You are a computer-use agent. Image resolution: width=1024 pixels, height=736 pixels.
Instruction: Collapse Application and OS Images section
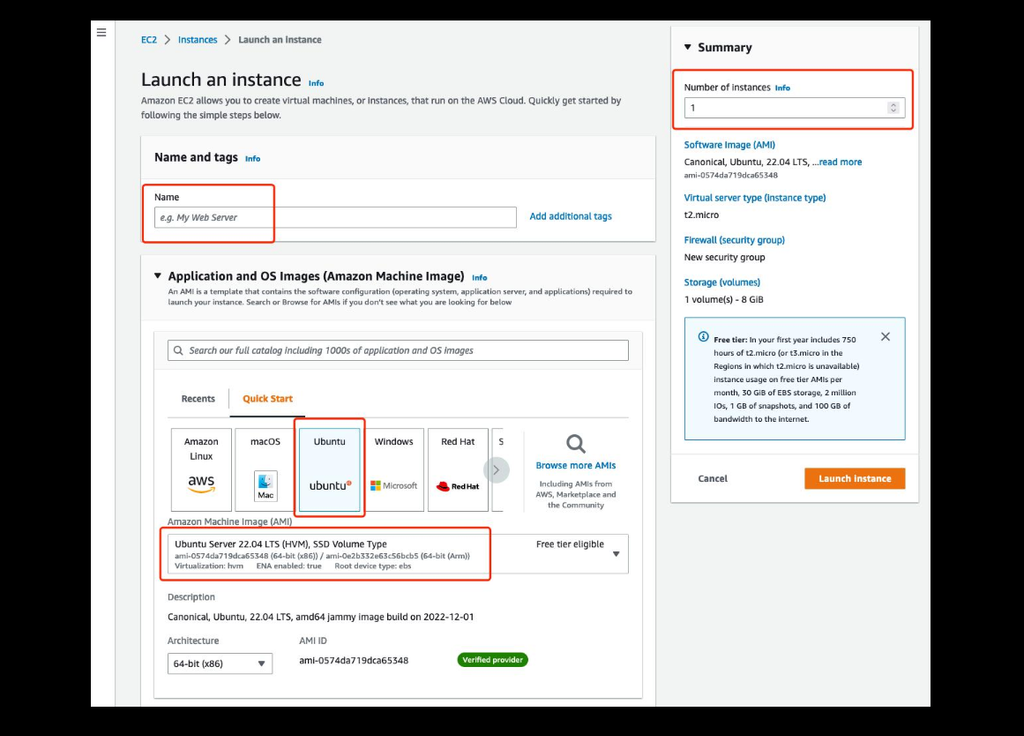coord(157,276)
